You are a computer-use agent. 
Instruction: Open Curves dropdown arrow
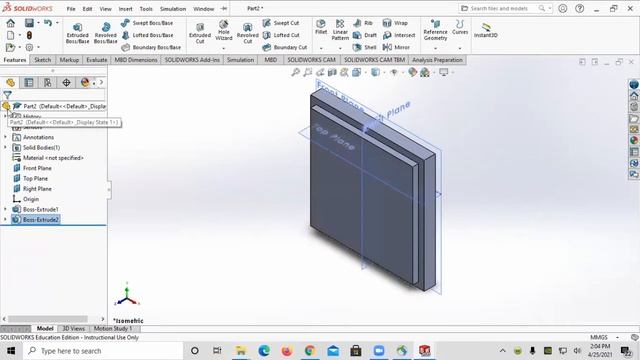pyautogui.click(x=460, y=48)
